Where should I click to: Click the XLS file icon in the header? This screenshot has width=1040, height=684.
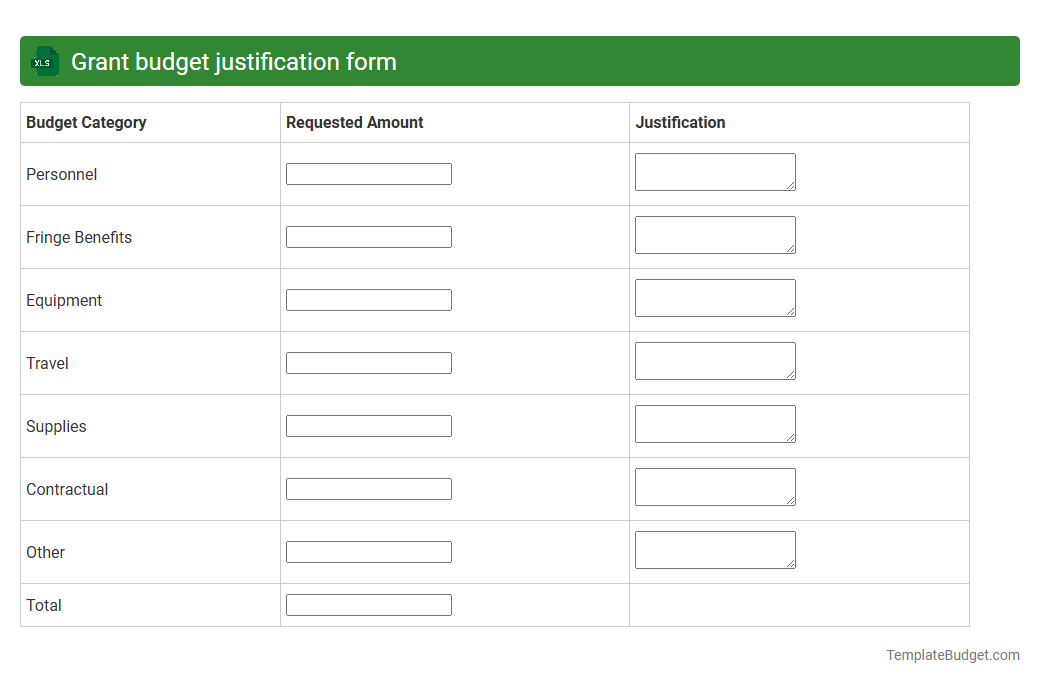click(x=44, y=61)
